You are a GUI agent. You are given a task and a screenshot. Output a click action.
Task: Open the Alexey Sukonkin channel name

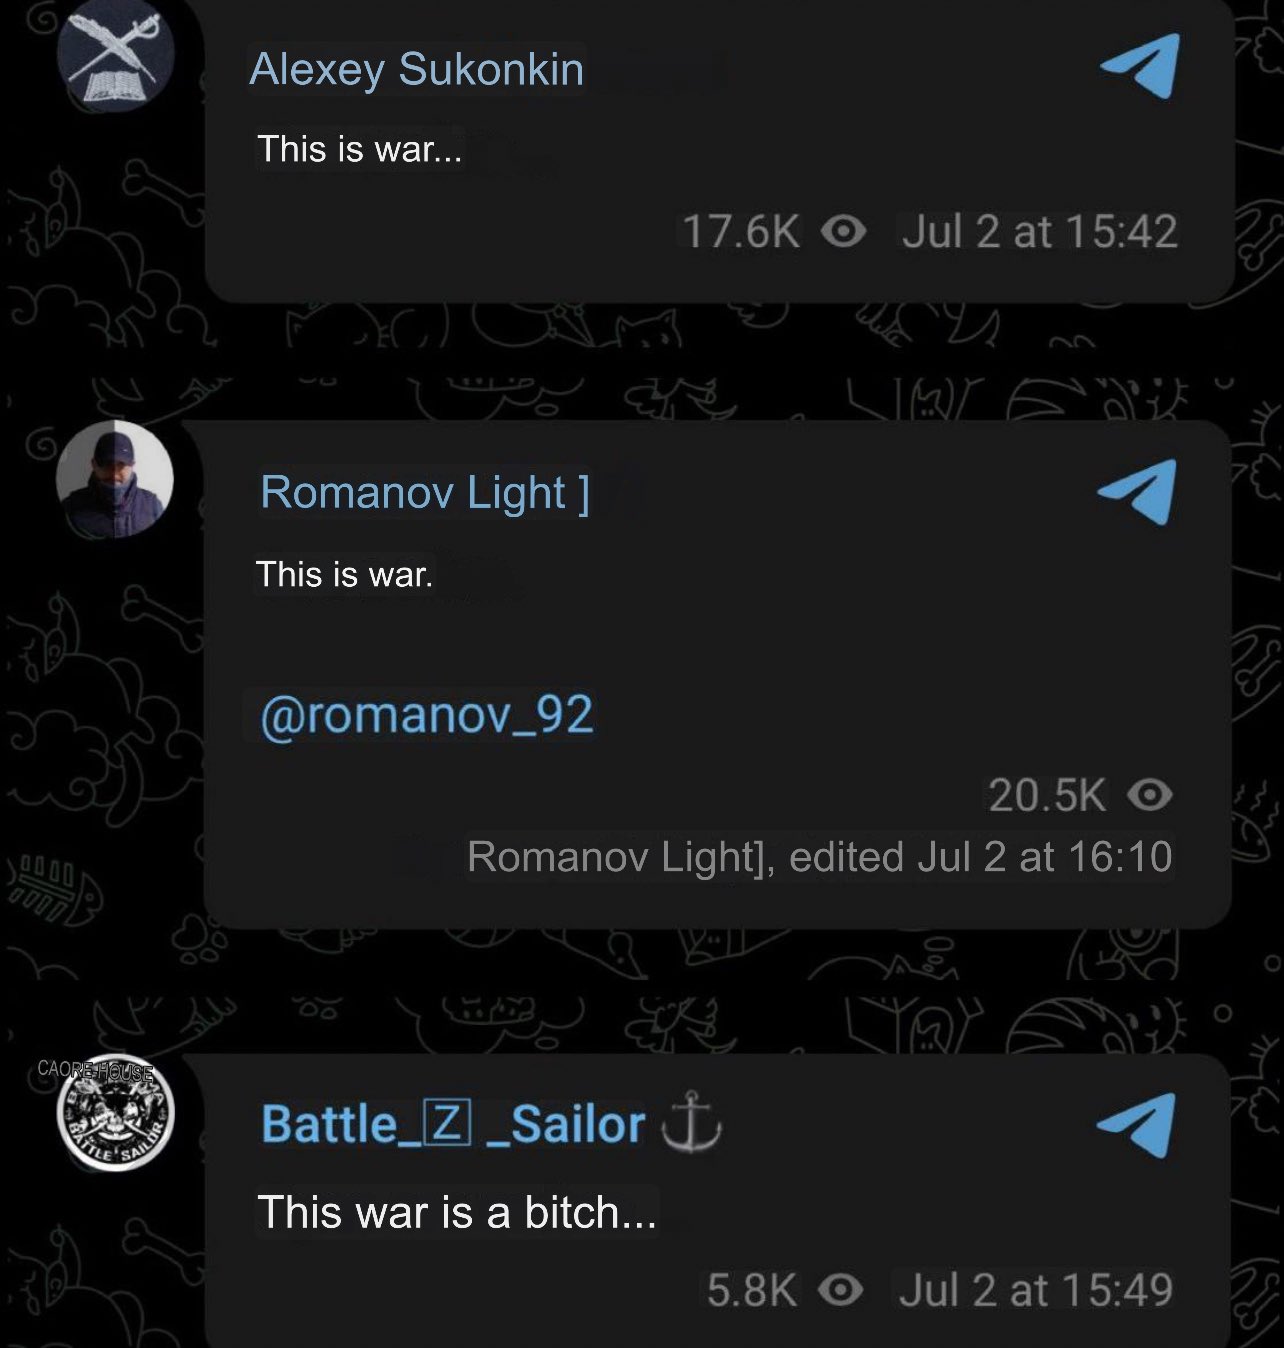click(416, 69)
